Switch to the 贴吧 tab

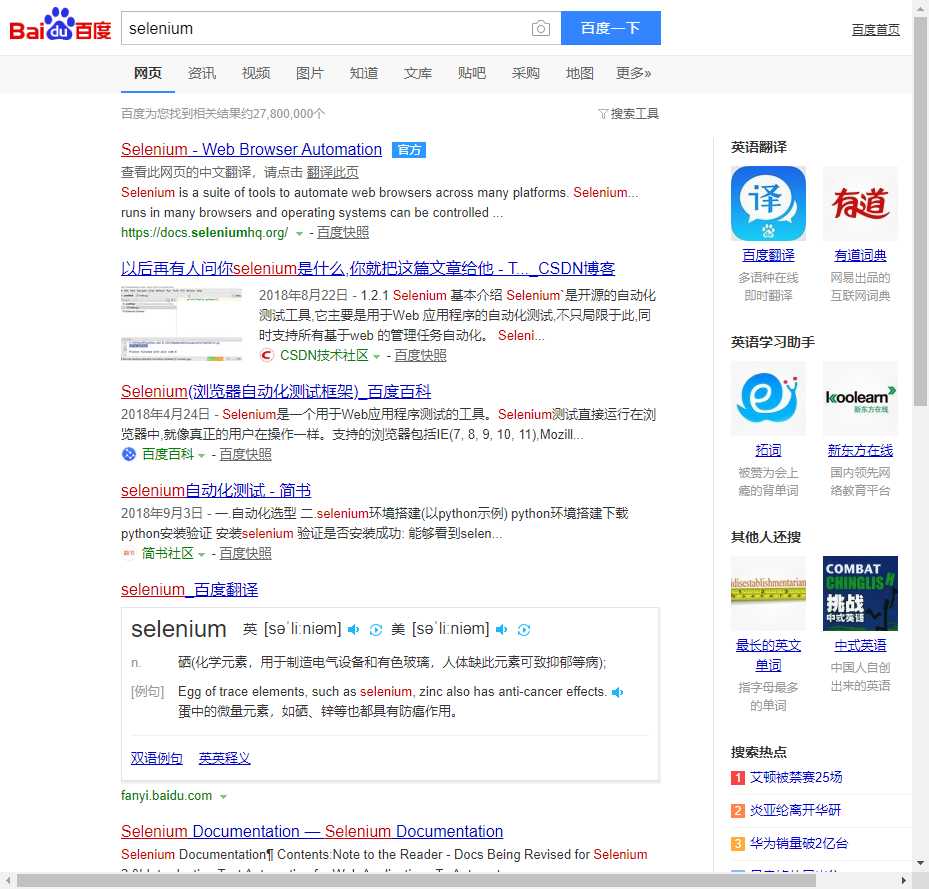[x=472, y=73]
